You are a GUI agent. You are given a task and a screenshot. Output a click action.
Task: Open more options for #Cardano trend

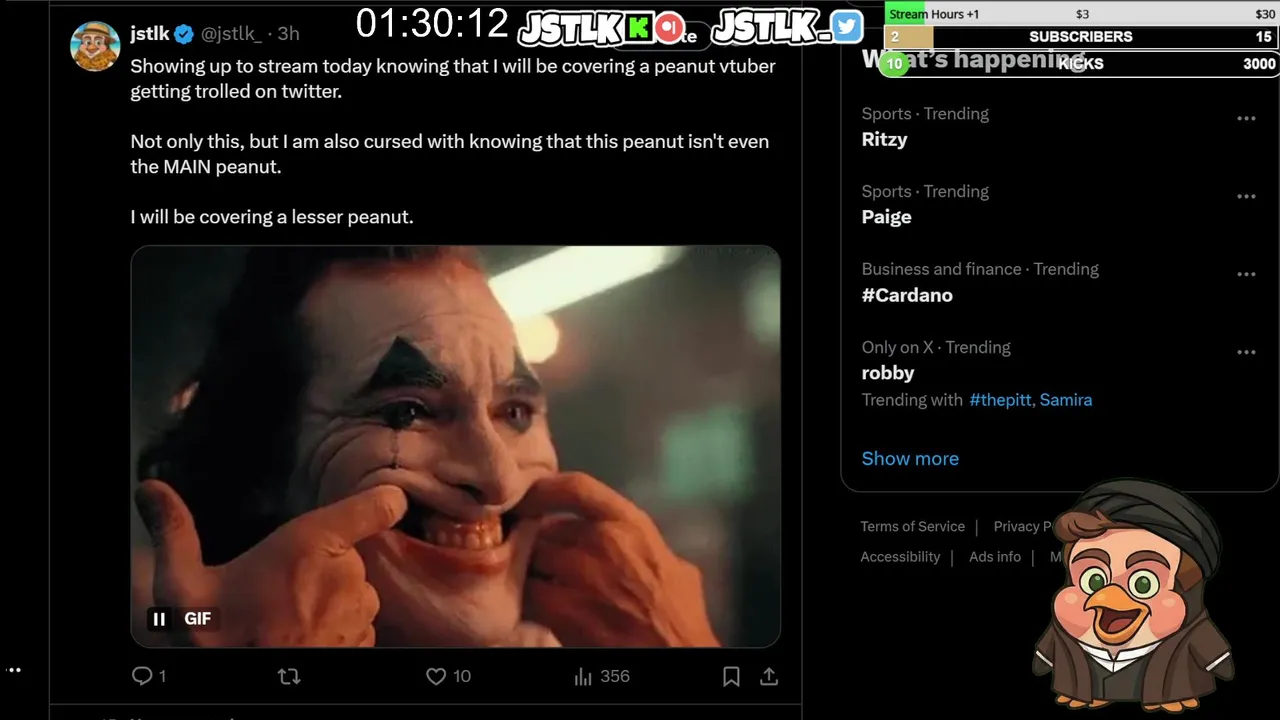(1246, 274)
